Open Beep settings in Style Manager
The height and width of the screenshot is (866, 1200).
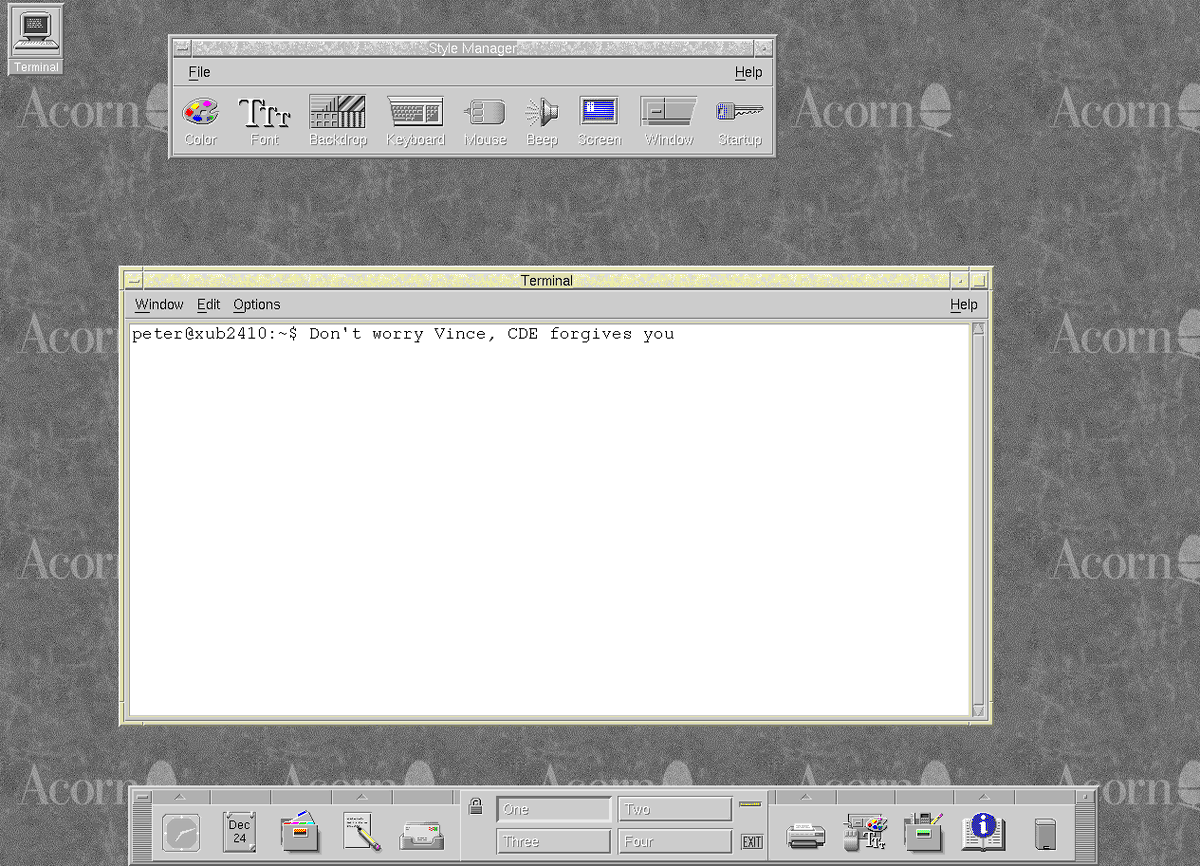coord(542,121)
